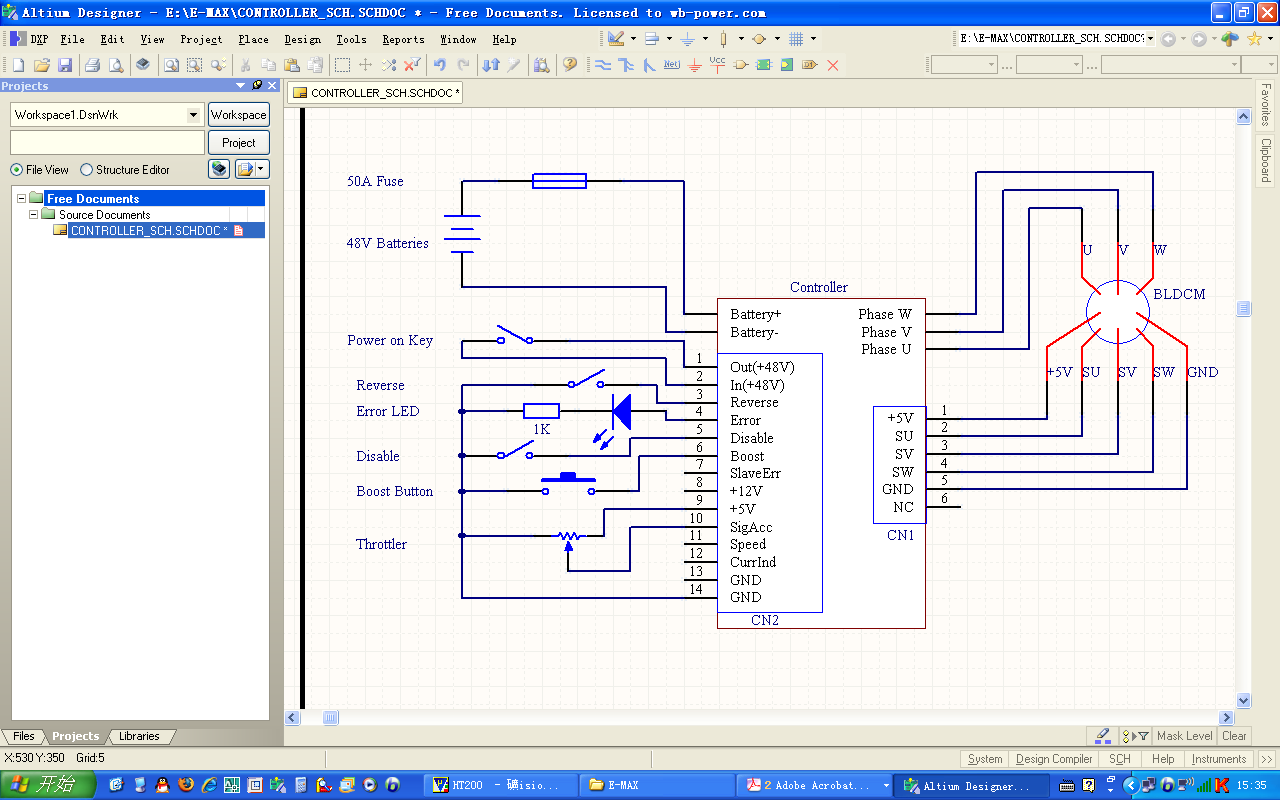The height and width of the screenshot is (800, 1280).
Task: Switch to the Libraries panel tab
Action: click(x=139, y=736)
